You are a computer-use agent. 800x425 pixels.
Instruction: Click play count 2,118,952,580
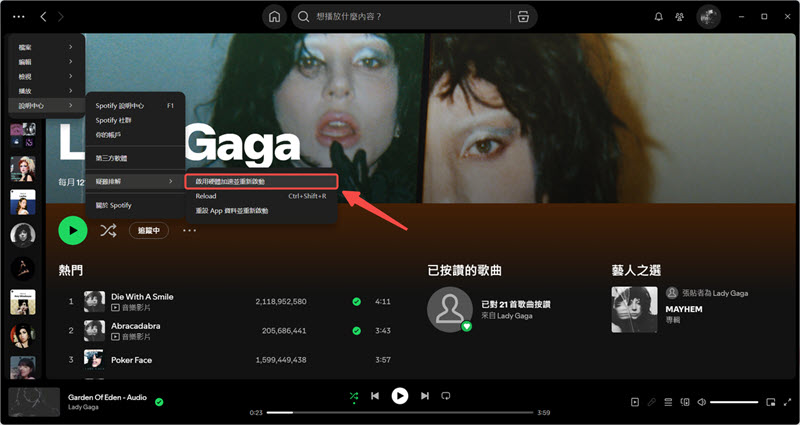coord(281,302)
